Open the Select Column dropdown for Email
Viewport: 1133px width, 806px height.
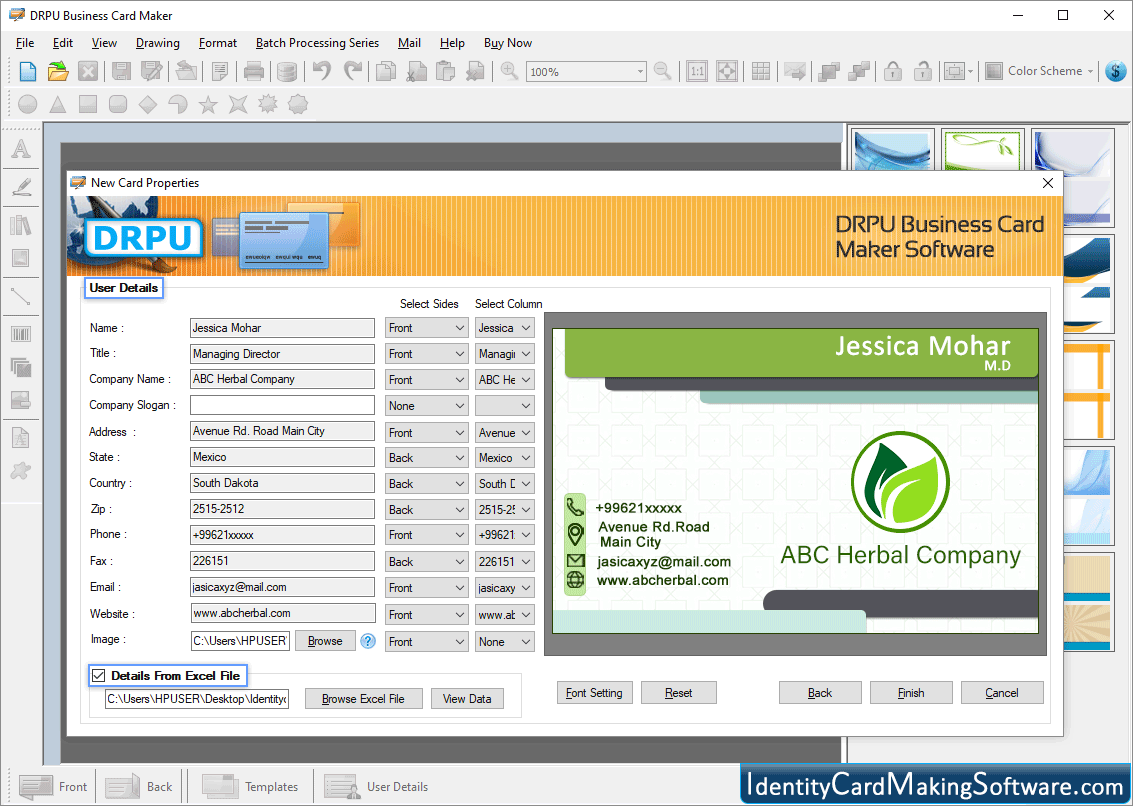coord(504,588)
